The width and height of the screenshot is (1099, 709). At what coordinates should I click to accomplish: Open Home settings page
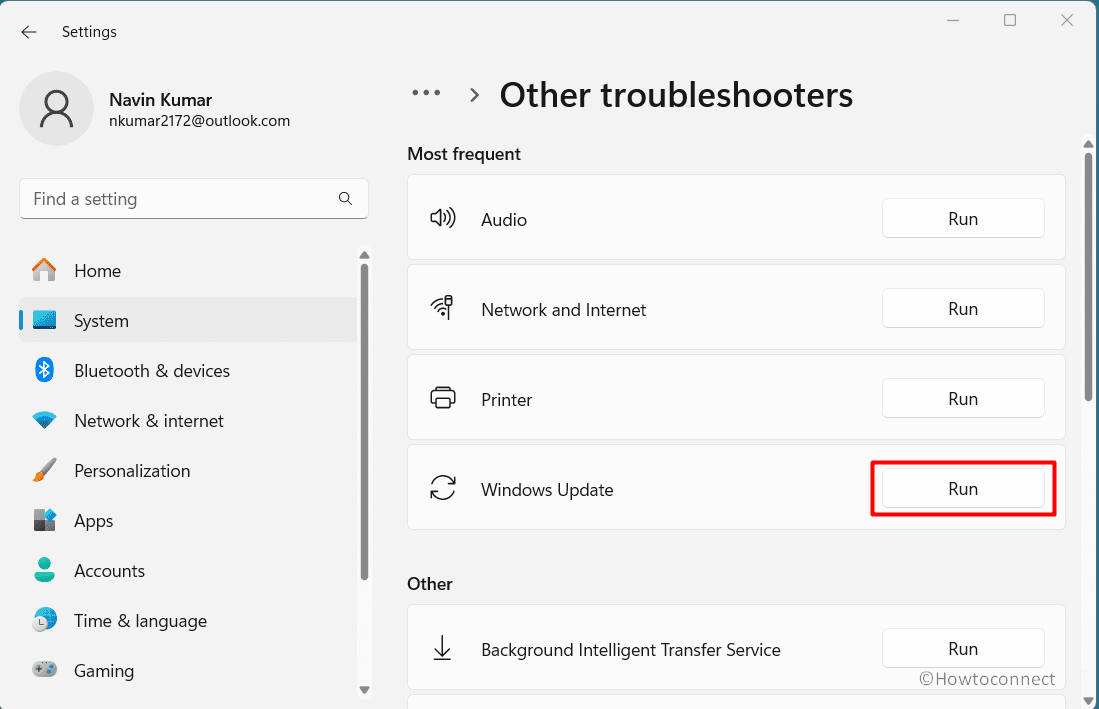pyautogui.click(x=188, y=270)
